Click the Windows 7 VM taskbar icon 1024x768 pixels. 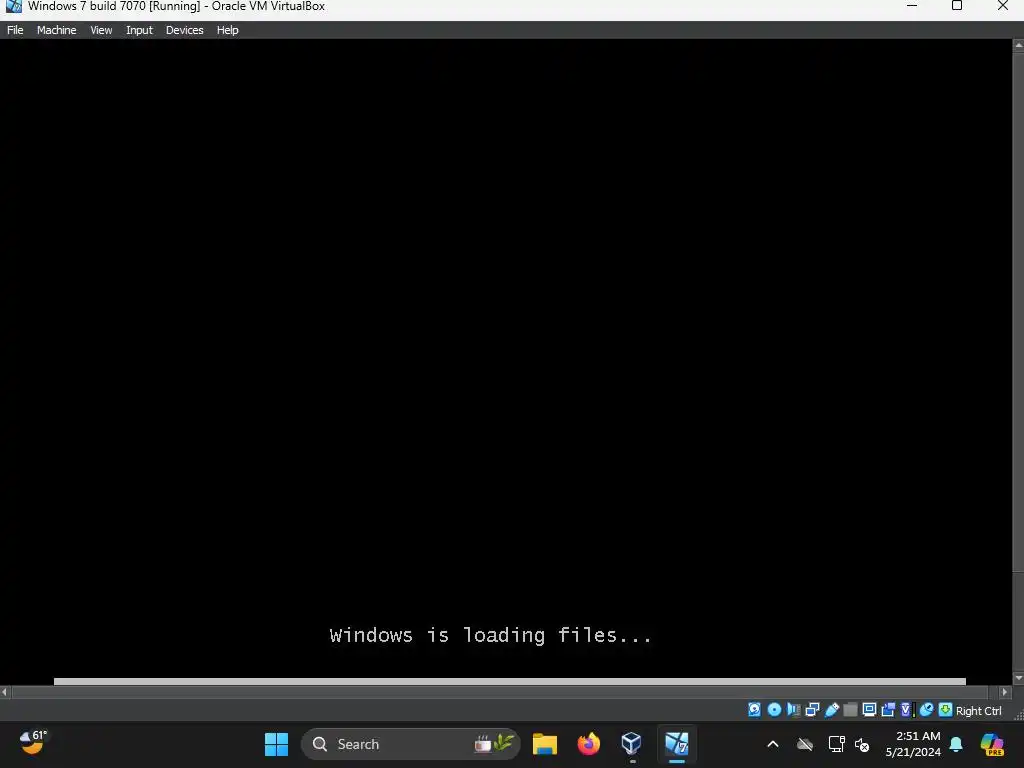pyautogui.click(x=677, y=744)
